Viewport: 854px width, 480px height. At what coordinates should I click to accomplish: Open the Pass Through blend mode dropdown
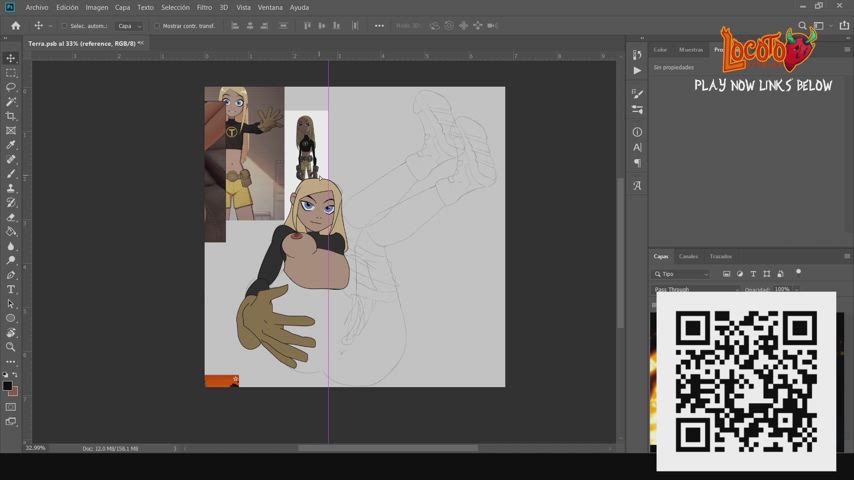coord(696,289)
